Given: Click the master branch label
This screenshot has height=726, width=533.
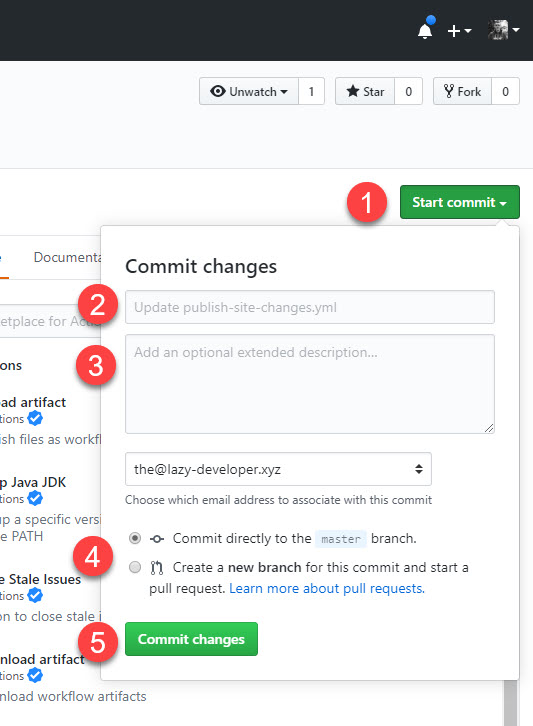Looking at the screenshot, I should (x=341, y=539).
